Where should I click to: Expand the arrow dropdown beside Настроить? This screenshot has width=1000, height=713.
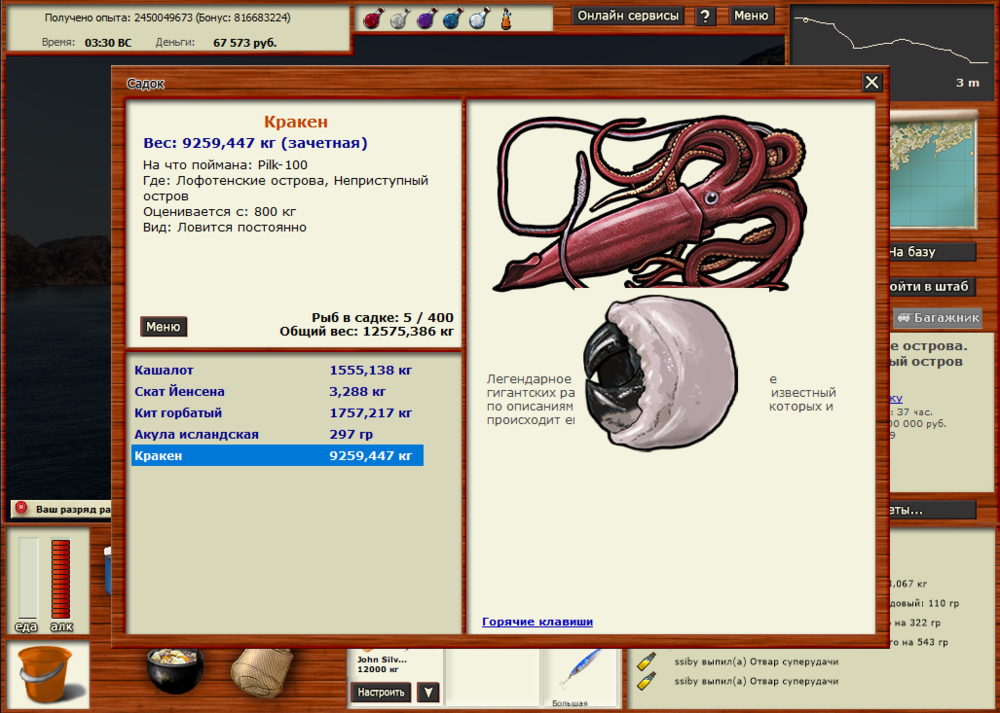428,692
